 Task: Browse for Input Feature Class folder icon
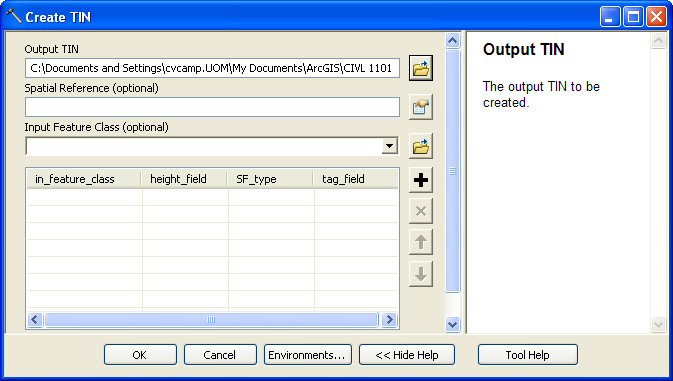tap(421, 146)
